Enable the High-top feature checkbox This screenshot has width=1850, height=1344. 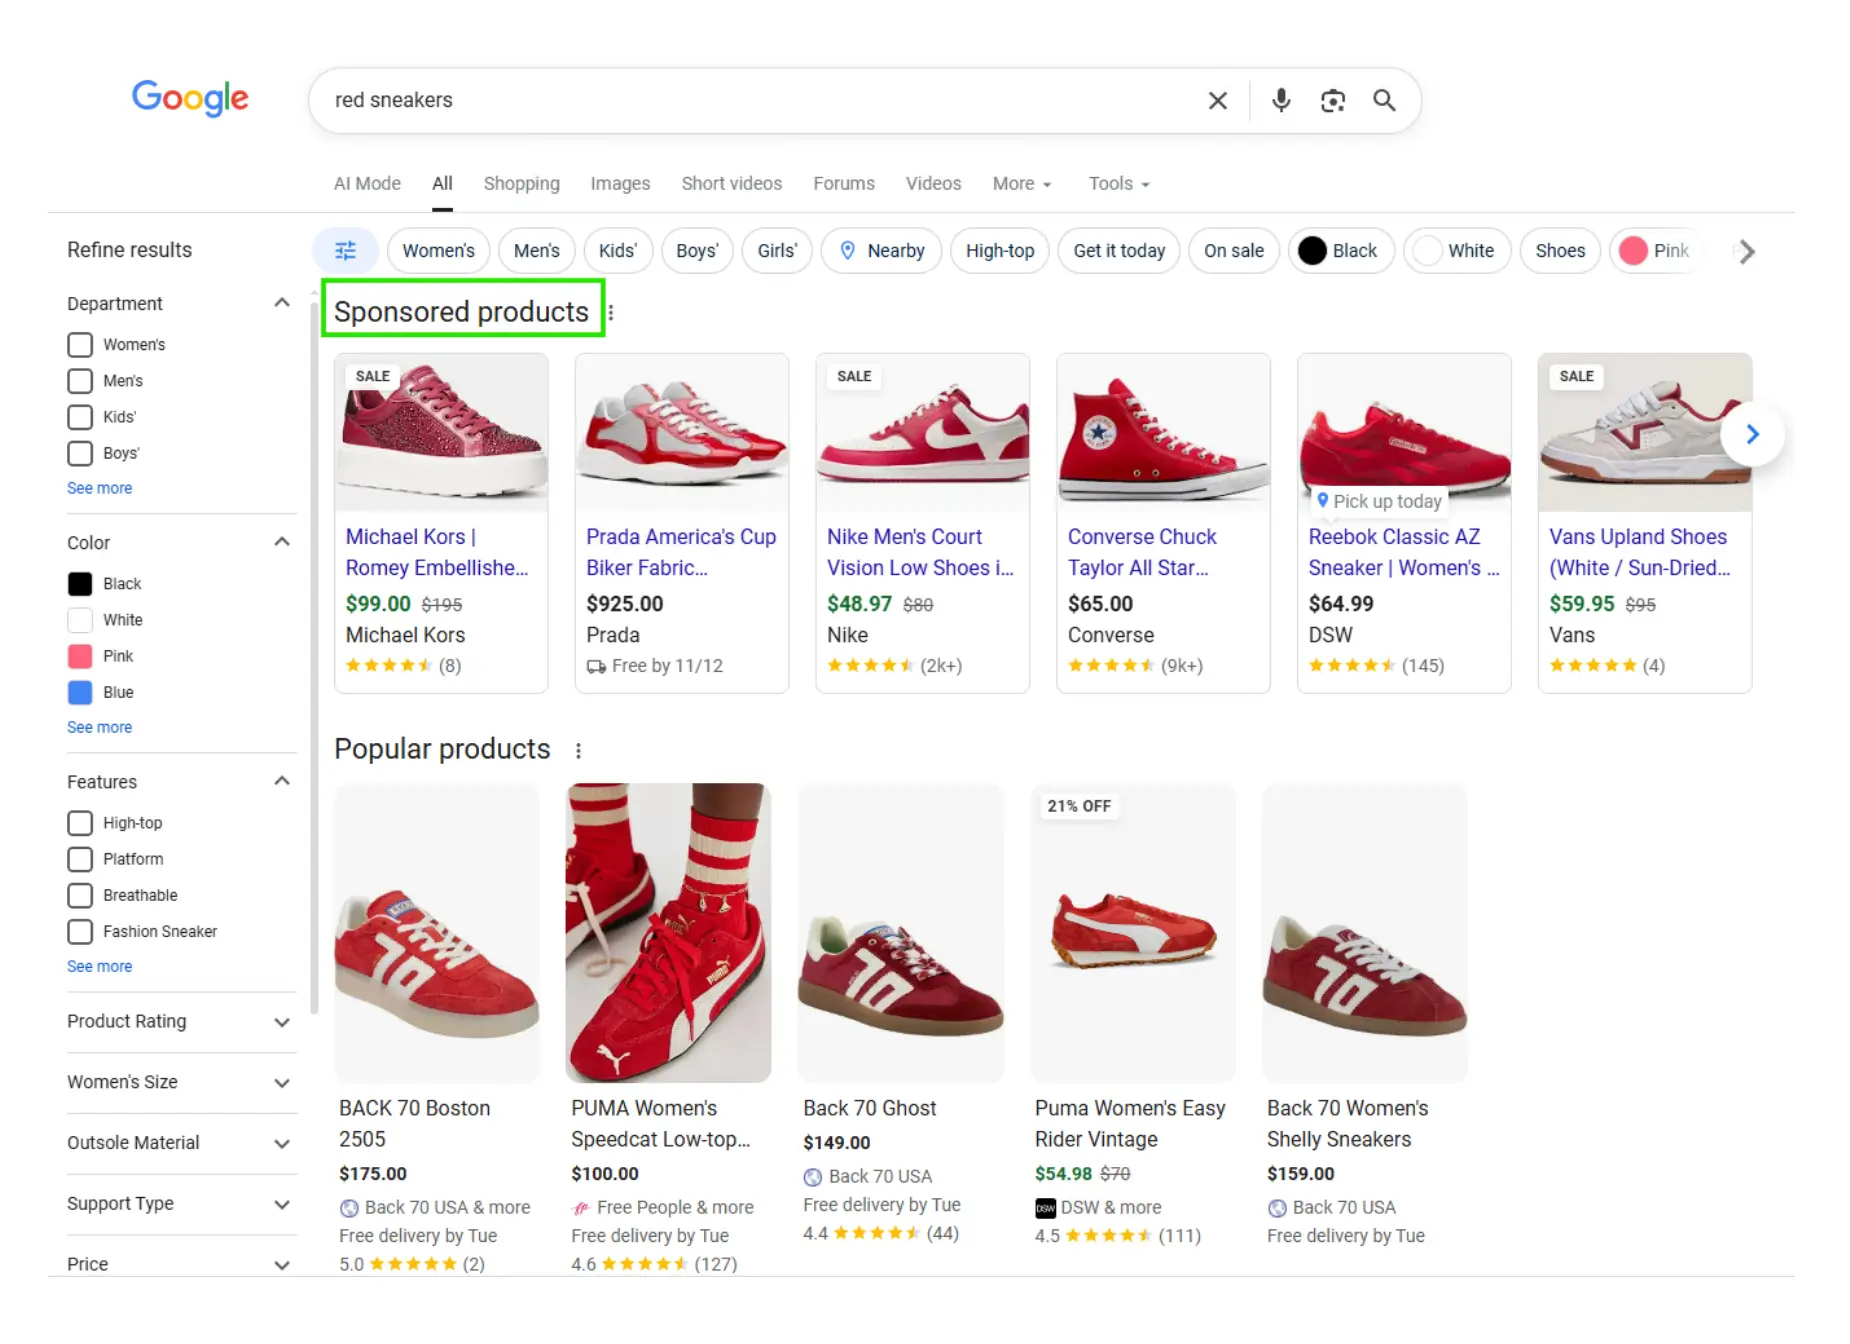[x=80, y=823]
